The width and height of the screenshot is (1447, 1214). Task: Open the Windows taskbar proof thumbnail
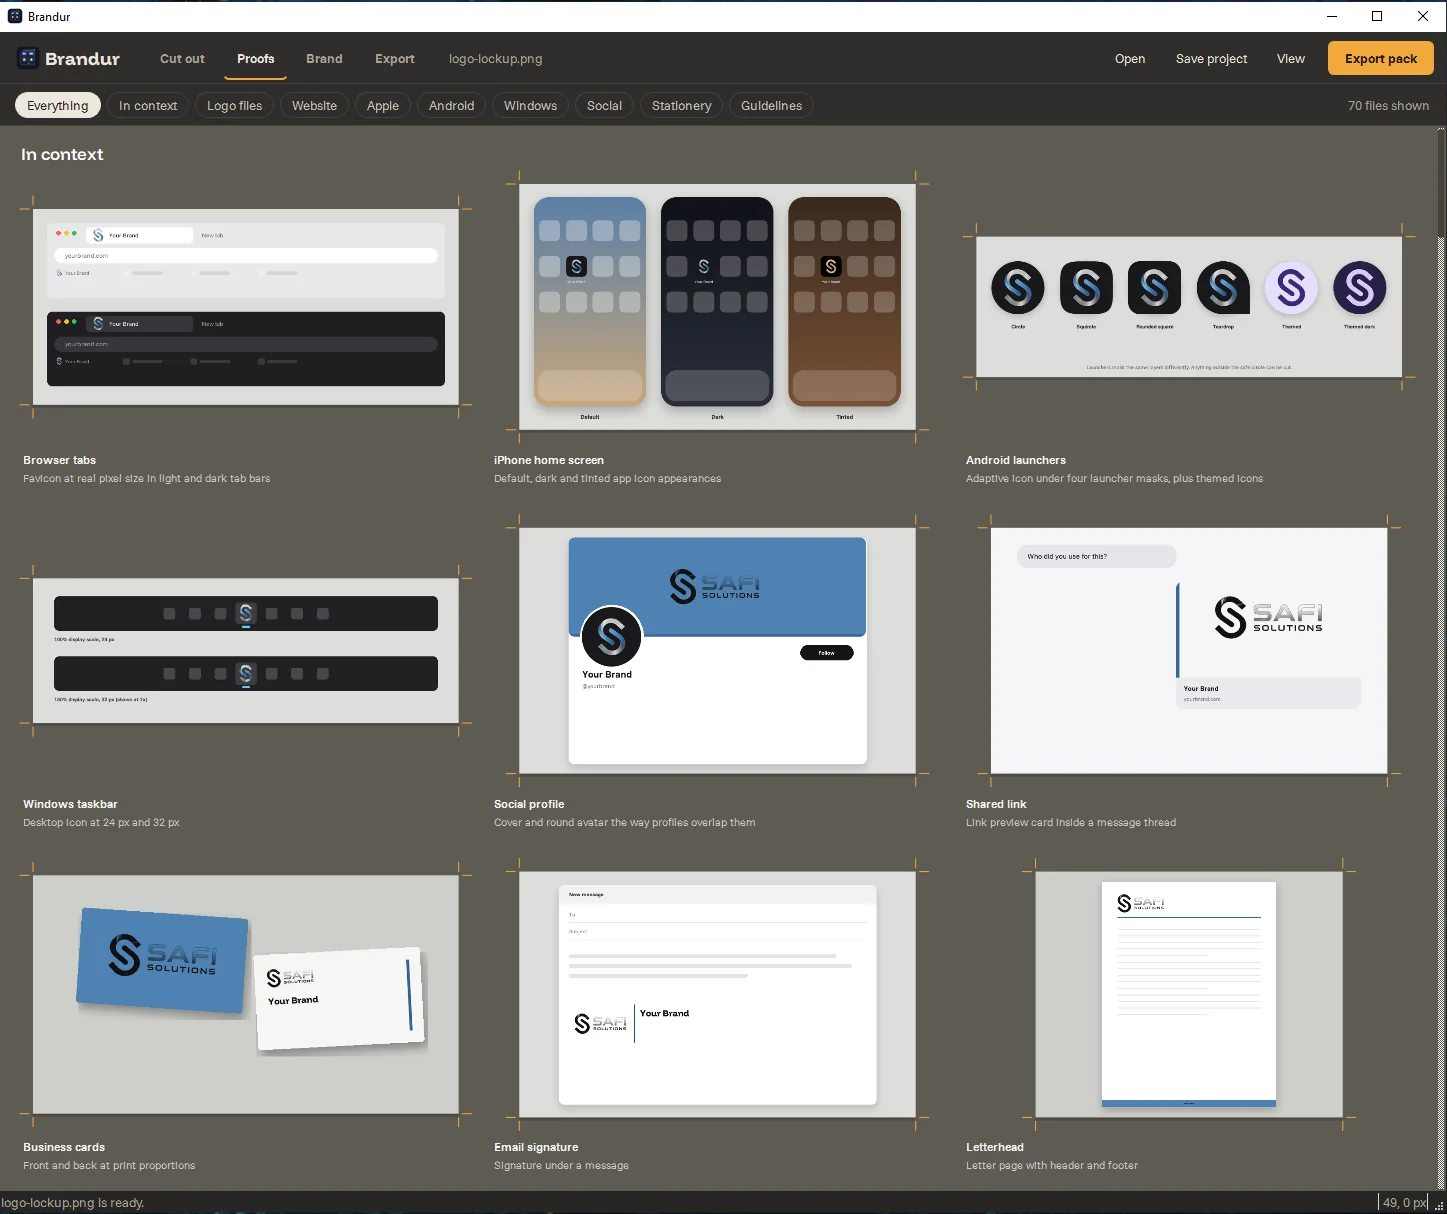point(246,651)
